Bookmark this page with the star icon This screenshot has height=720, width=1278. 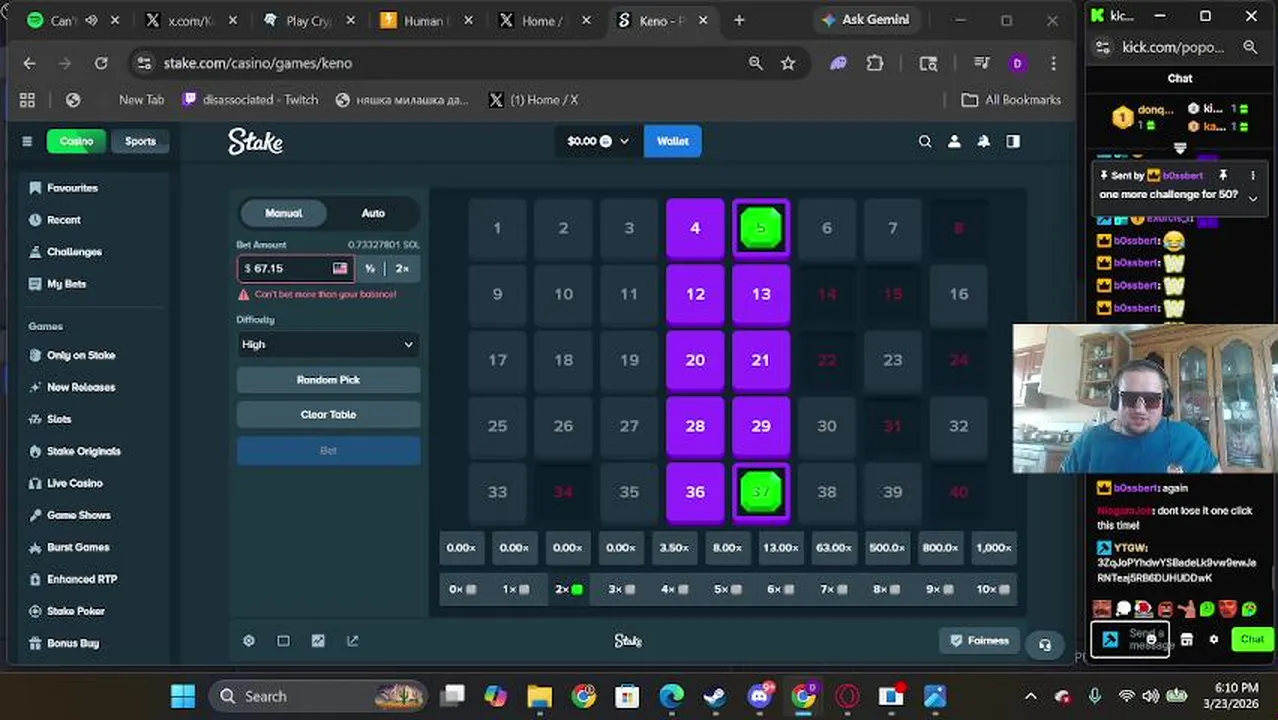point(788,63)
